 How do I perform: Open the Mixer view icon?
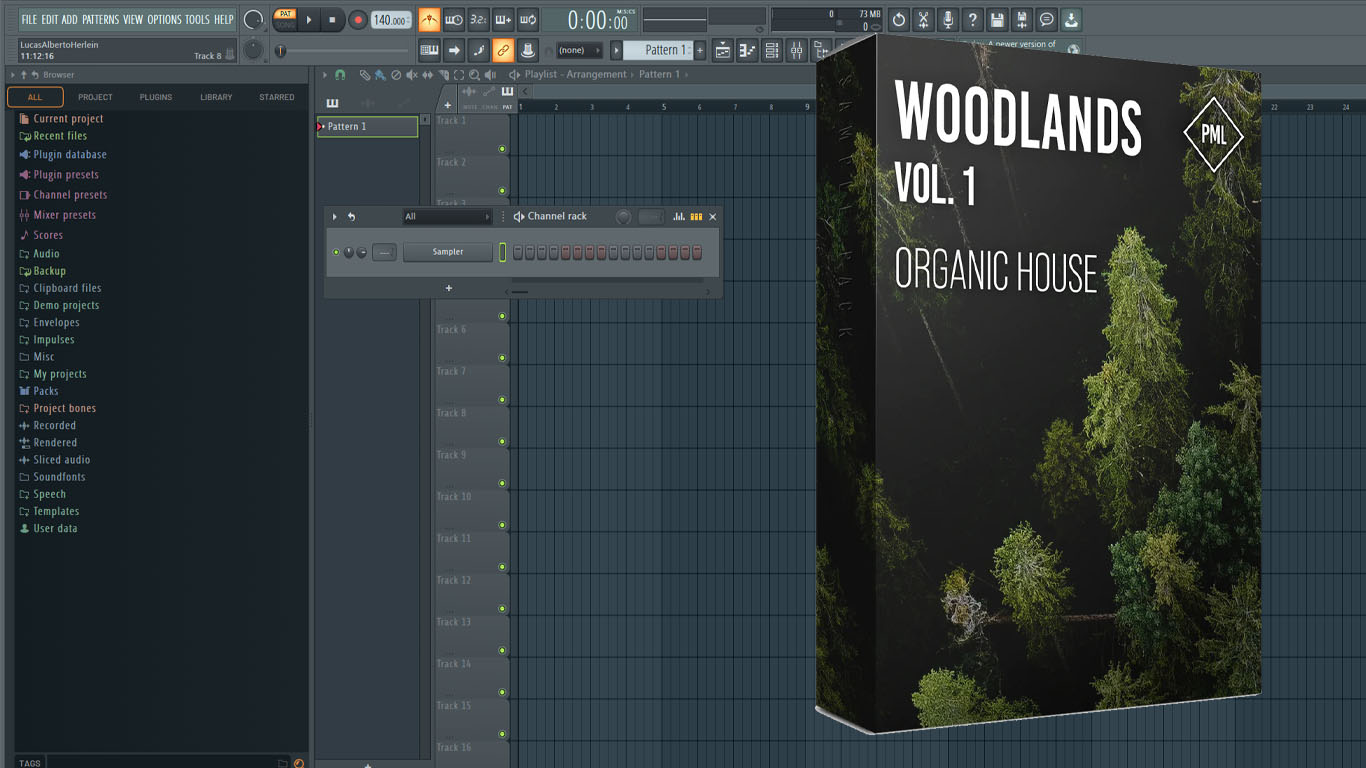click(x=796, y=50)
